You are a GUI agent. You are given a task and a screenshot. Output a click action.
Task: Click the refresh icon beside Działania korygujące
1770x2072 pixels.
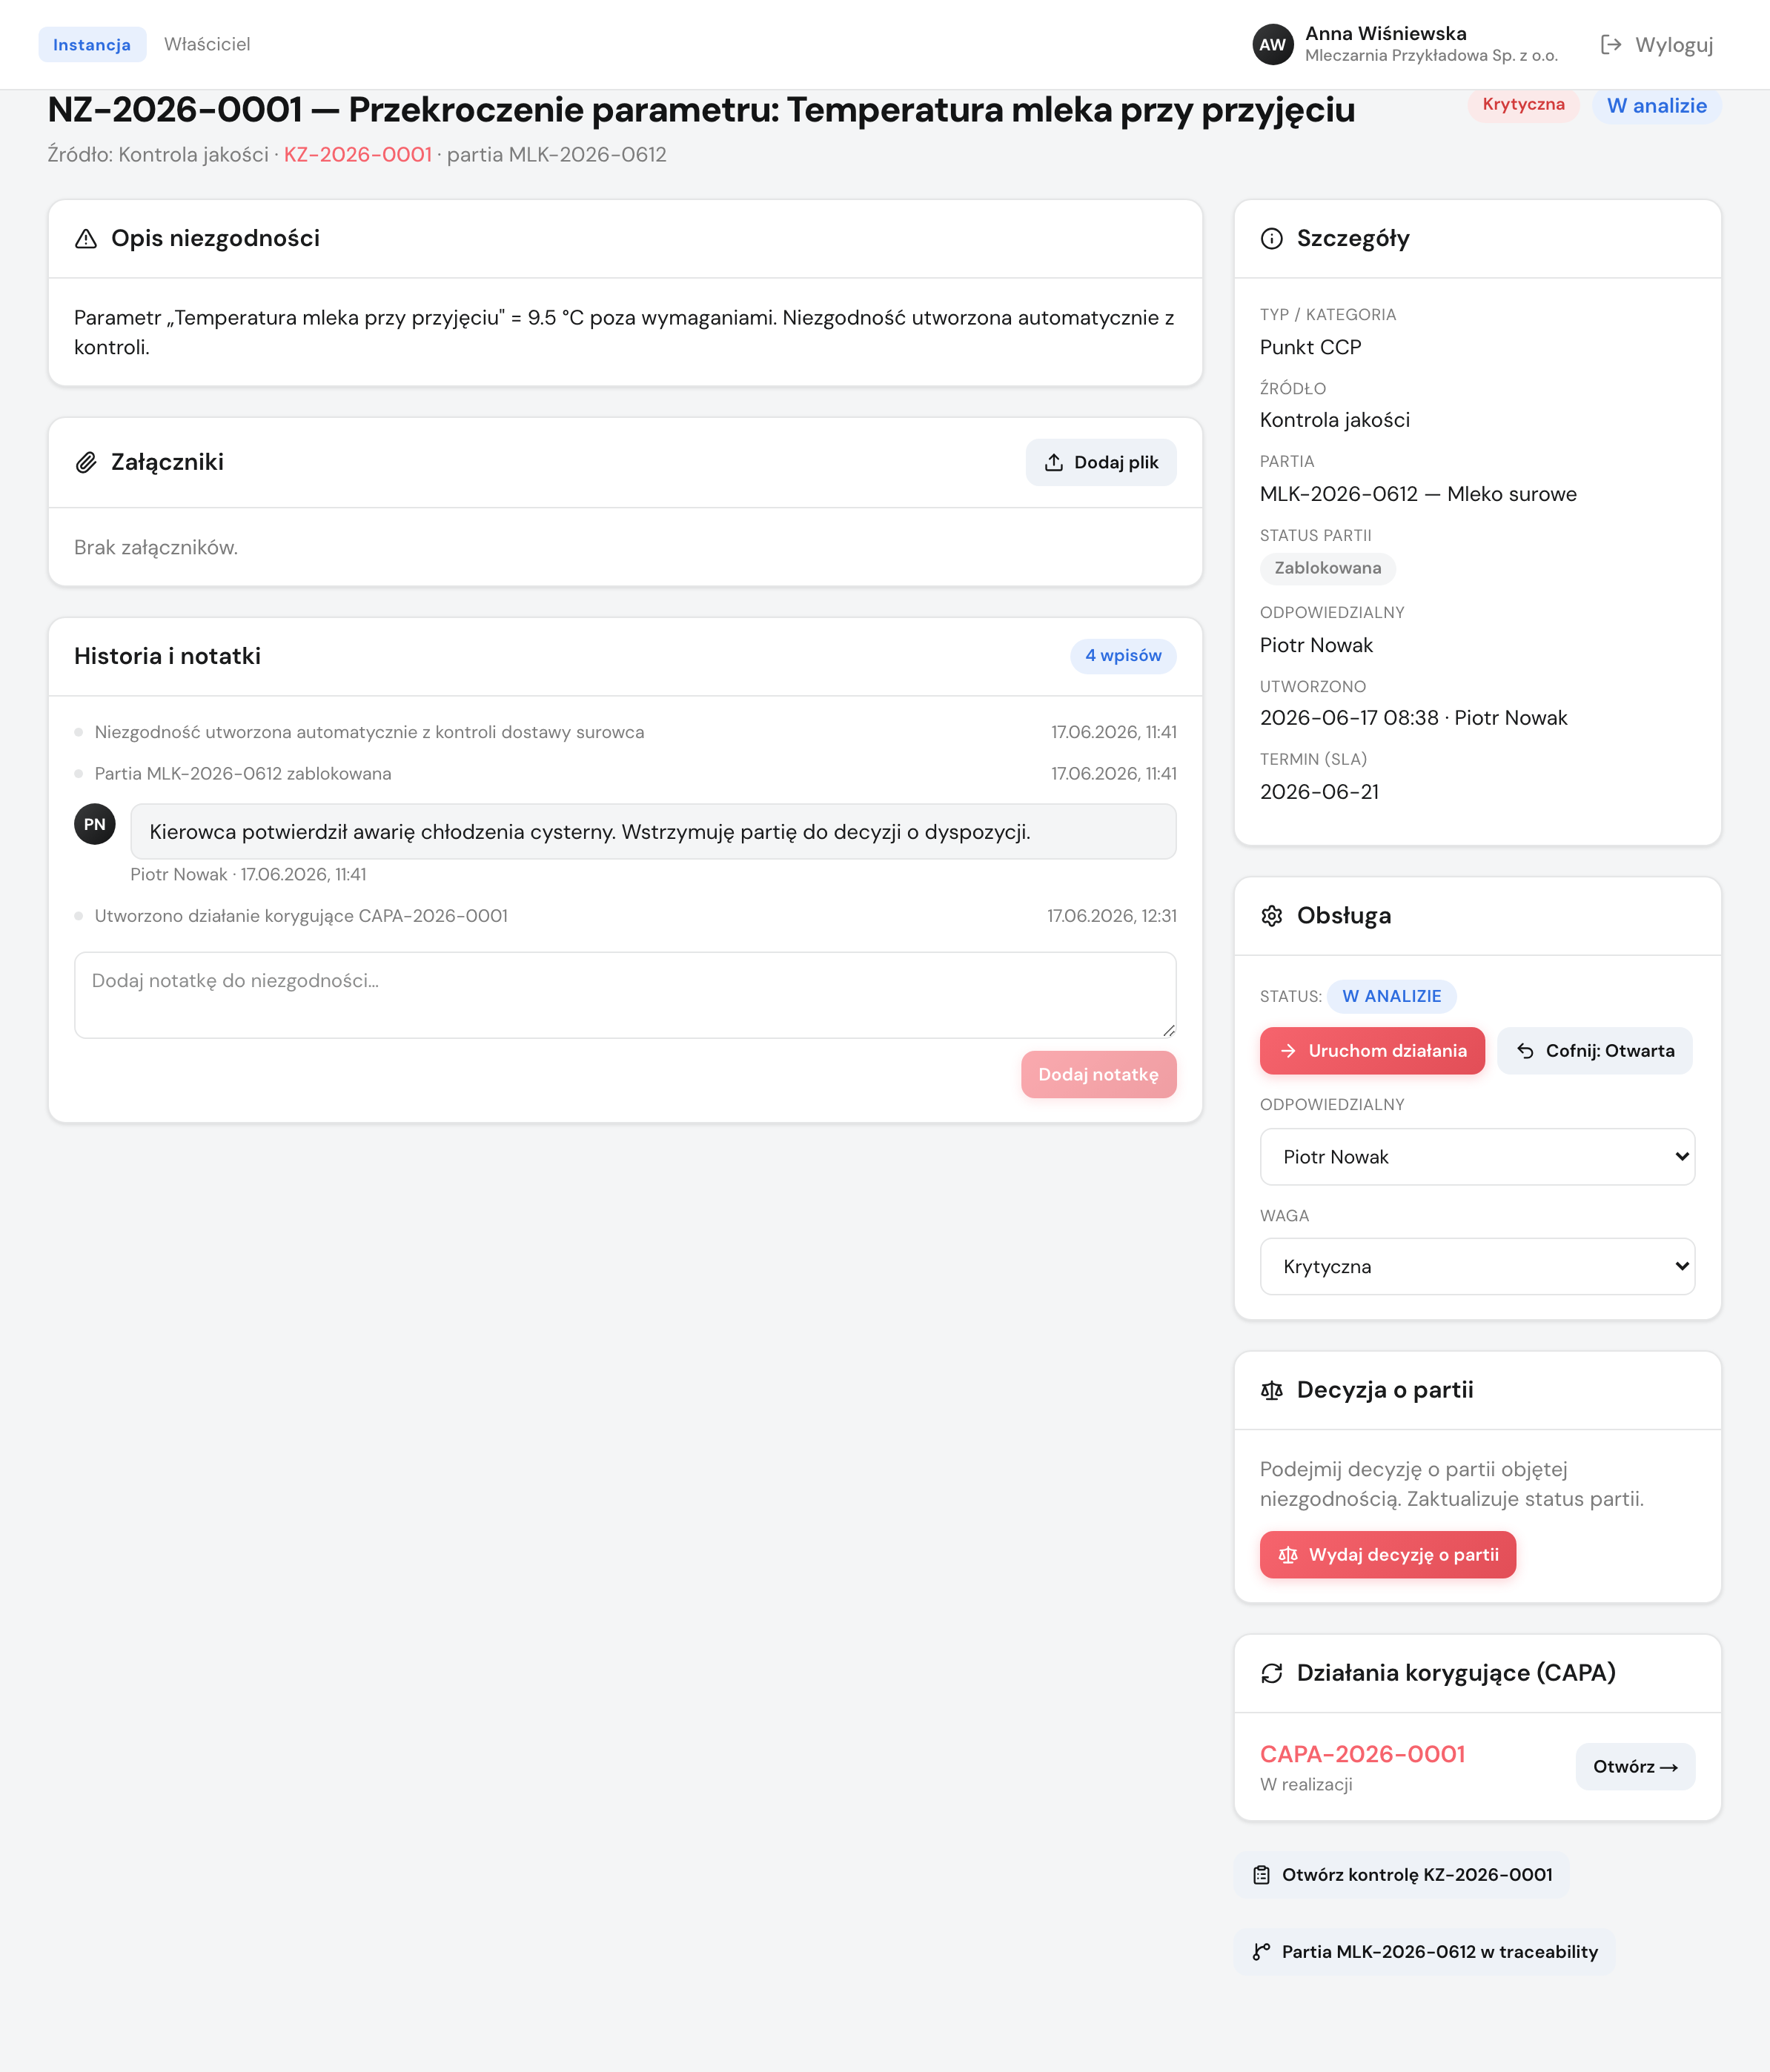click(x=1271, y=1673)
